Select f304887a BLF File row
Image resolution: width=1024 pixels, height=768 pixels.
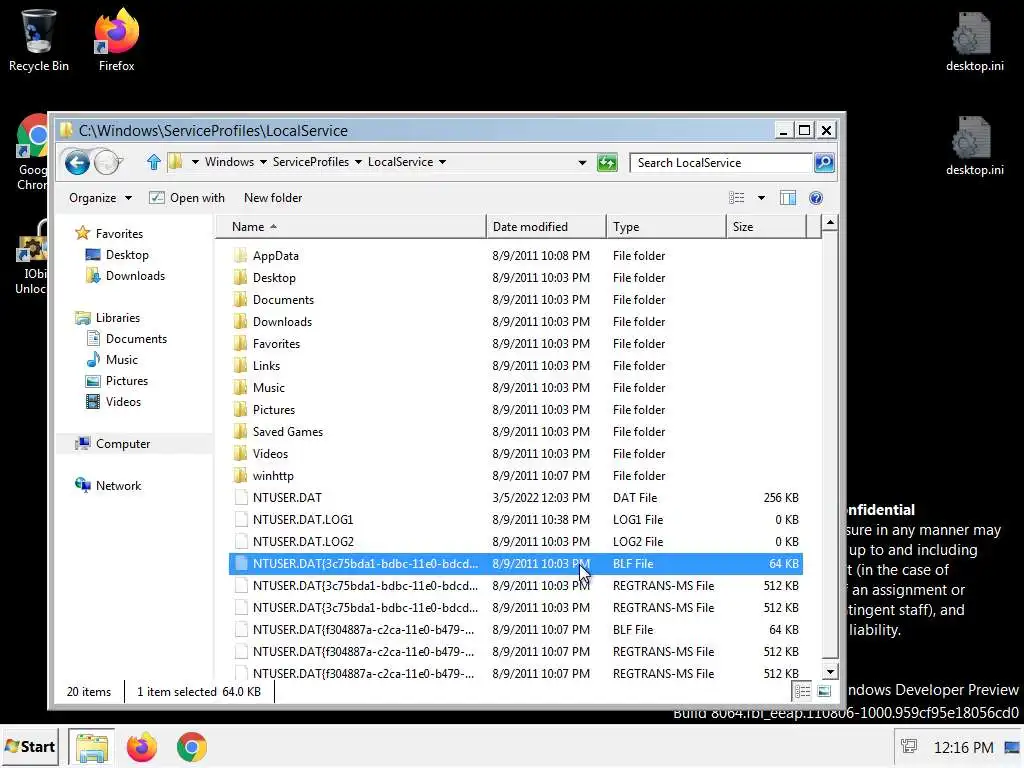(x=516, y=630)
